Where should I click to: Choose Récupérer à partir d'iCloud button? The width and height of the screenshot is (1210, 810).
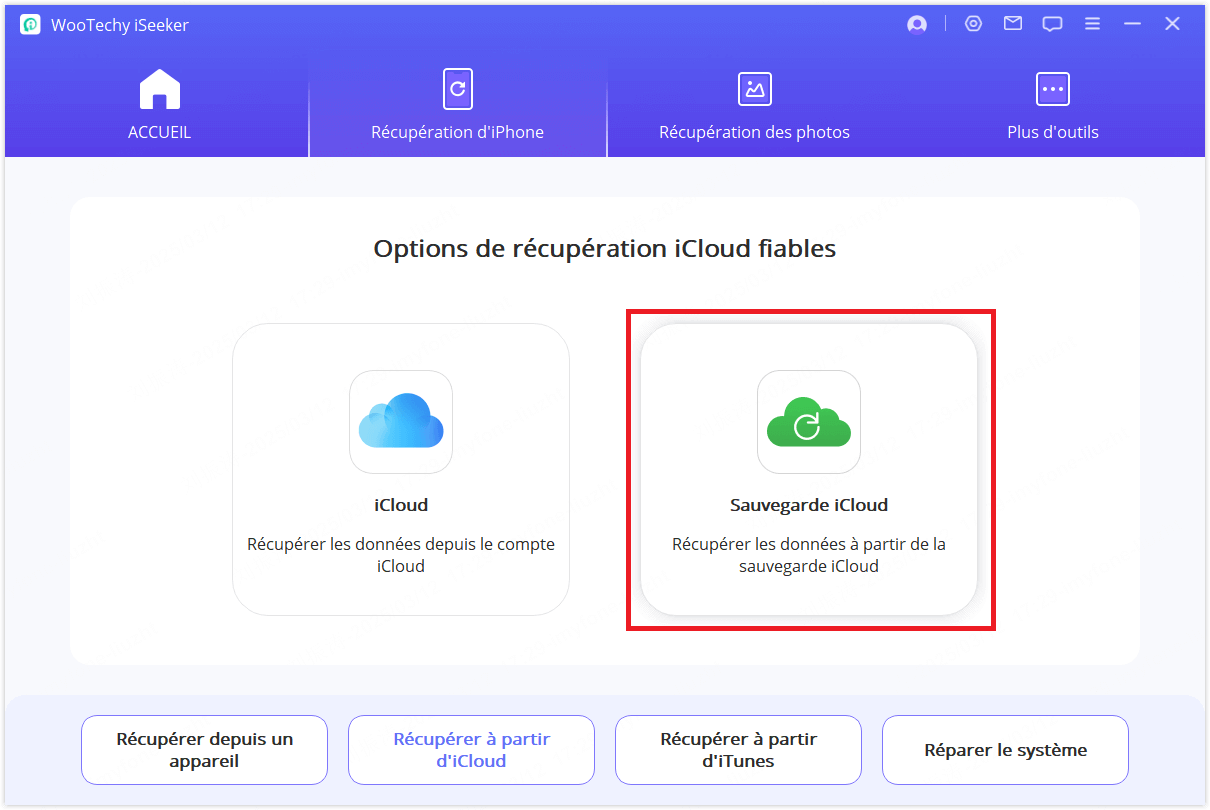pos(471,750)
